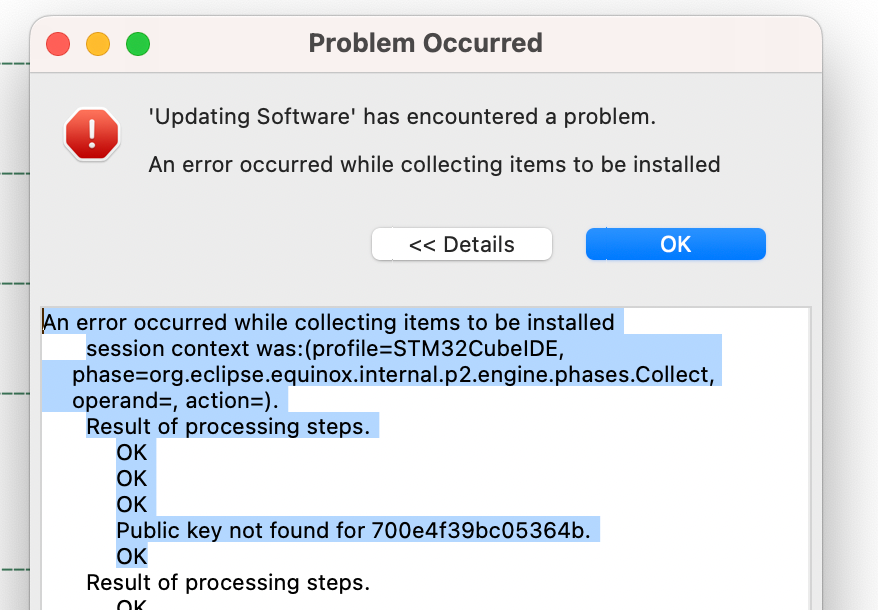Click the first highlighted line in the details box

329,323
